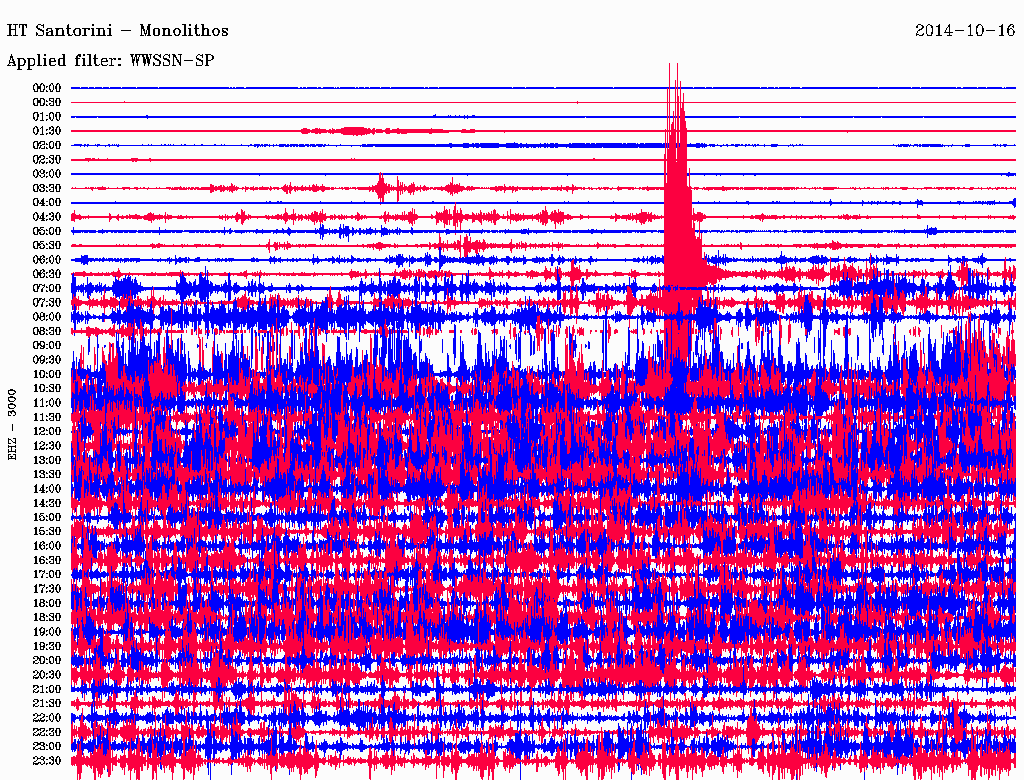The image size is (1024, 780).
Task: Click the '13:30' time label
Action: 47,474
